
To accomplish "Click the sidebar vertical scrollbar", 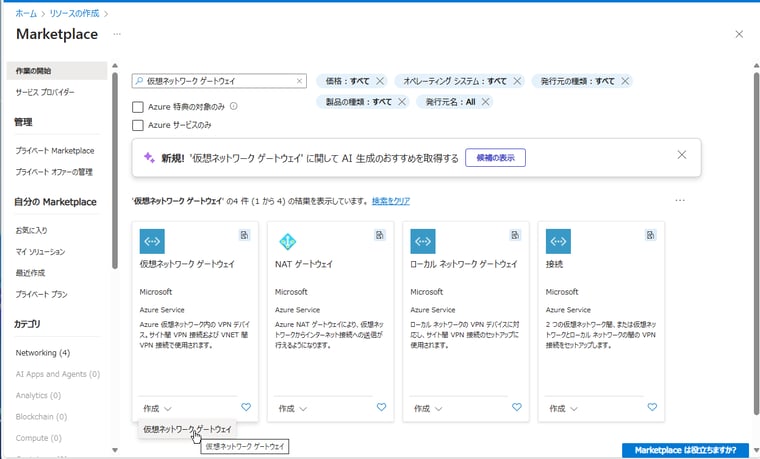I will 115,170.
